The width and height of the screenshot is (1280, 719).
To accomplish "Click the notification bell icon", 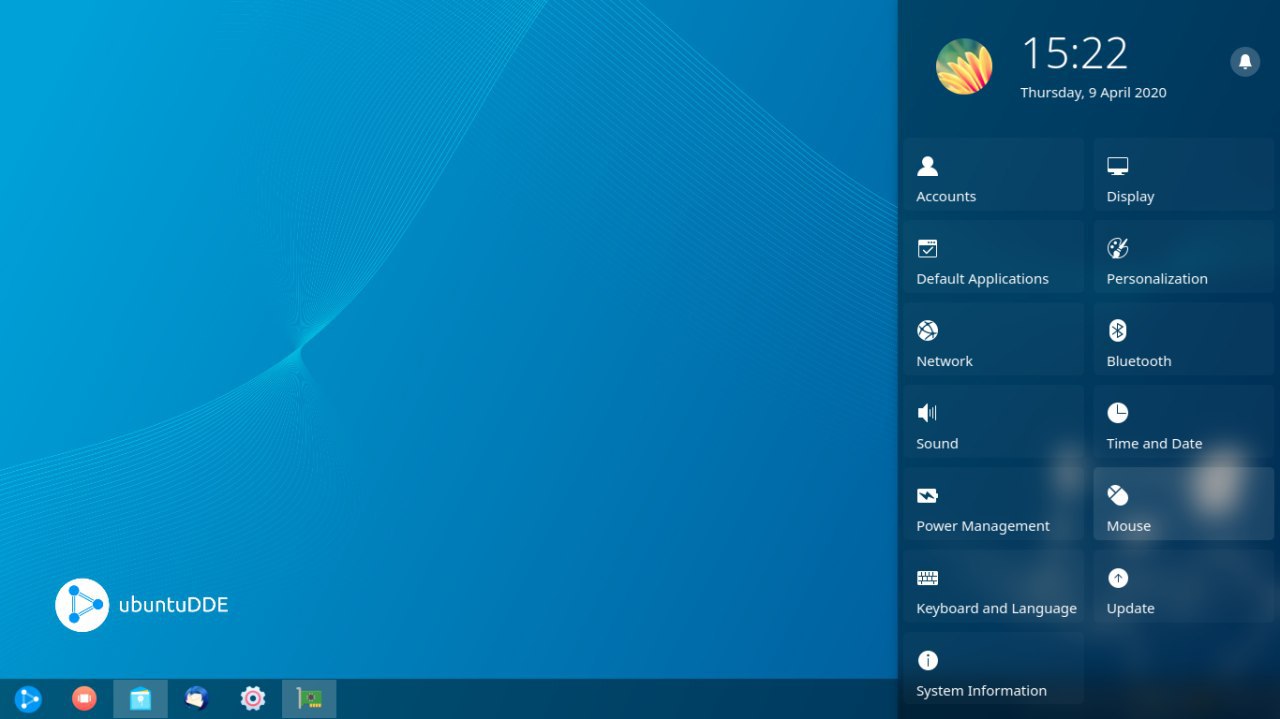I will click(x=1245, y=61).
